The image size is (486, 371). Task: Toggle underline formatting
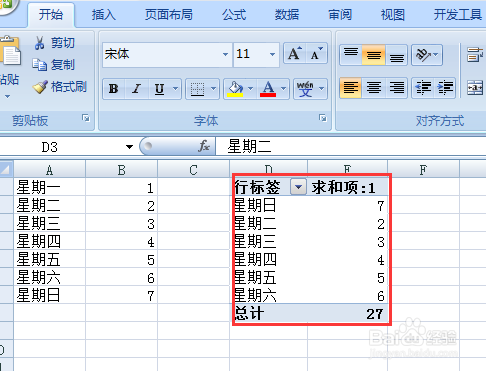pyautogui.click(x=159, y=89)
